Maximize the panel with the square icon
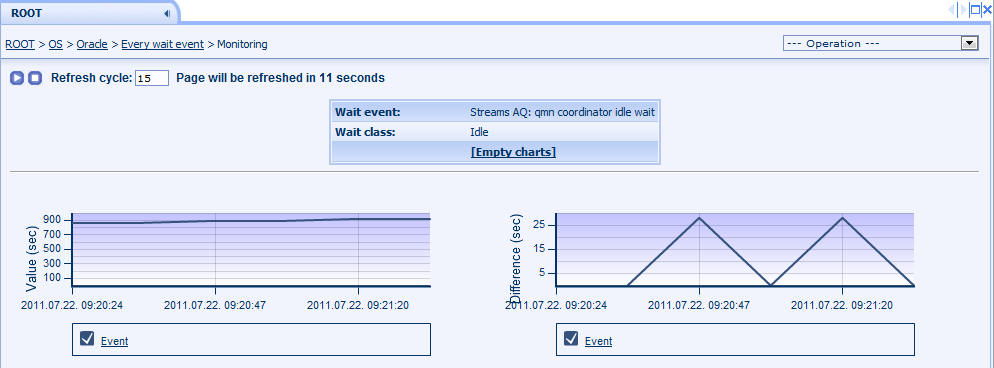The image size is (994, 368). (x=976, y=10)
